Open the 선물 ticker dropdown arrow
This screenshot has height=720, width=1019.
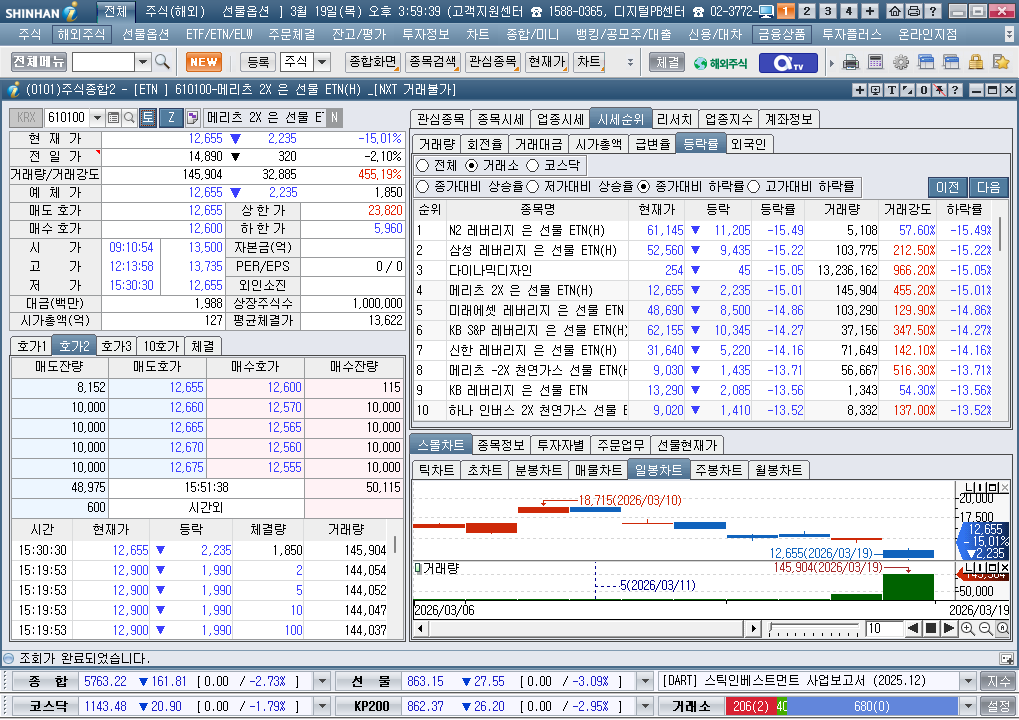pos(645,681)
